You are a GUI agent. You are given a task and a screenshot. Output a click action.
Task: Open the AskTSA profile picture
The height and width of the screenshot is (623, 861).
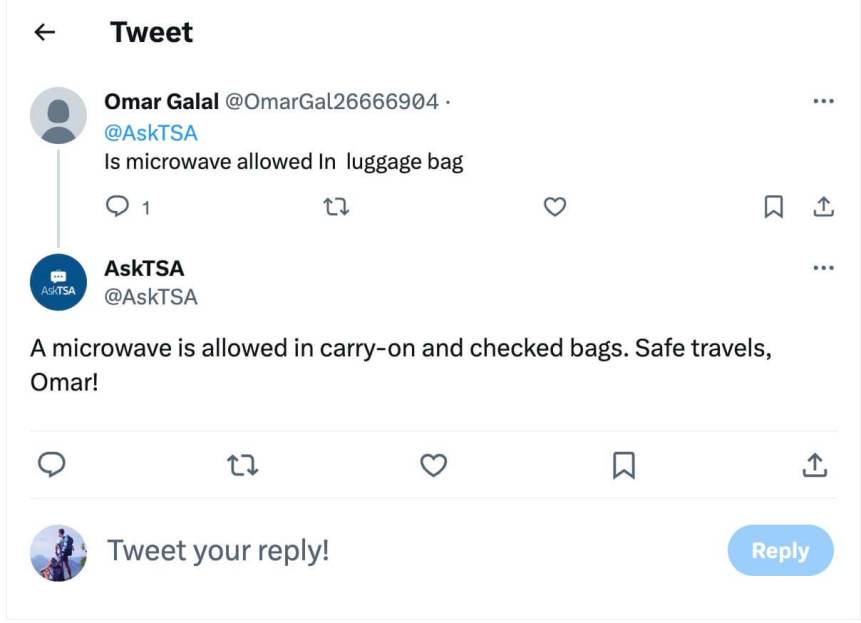point(58,282)
